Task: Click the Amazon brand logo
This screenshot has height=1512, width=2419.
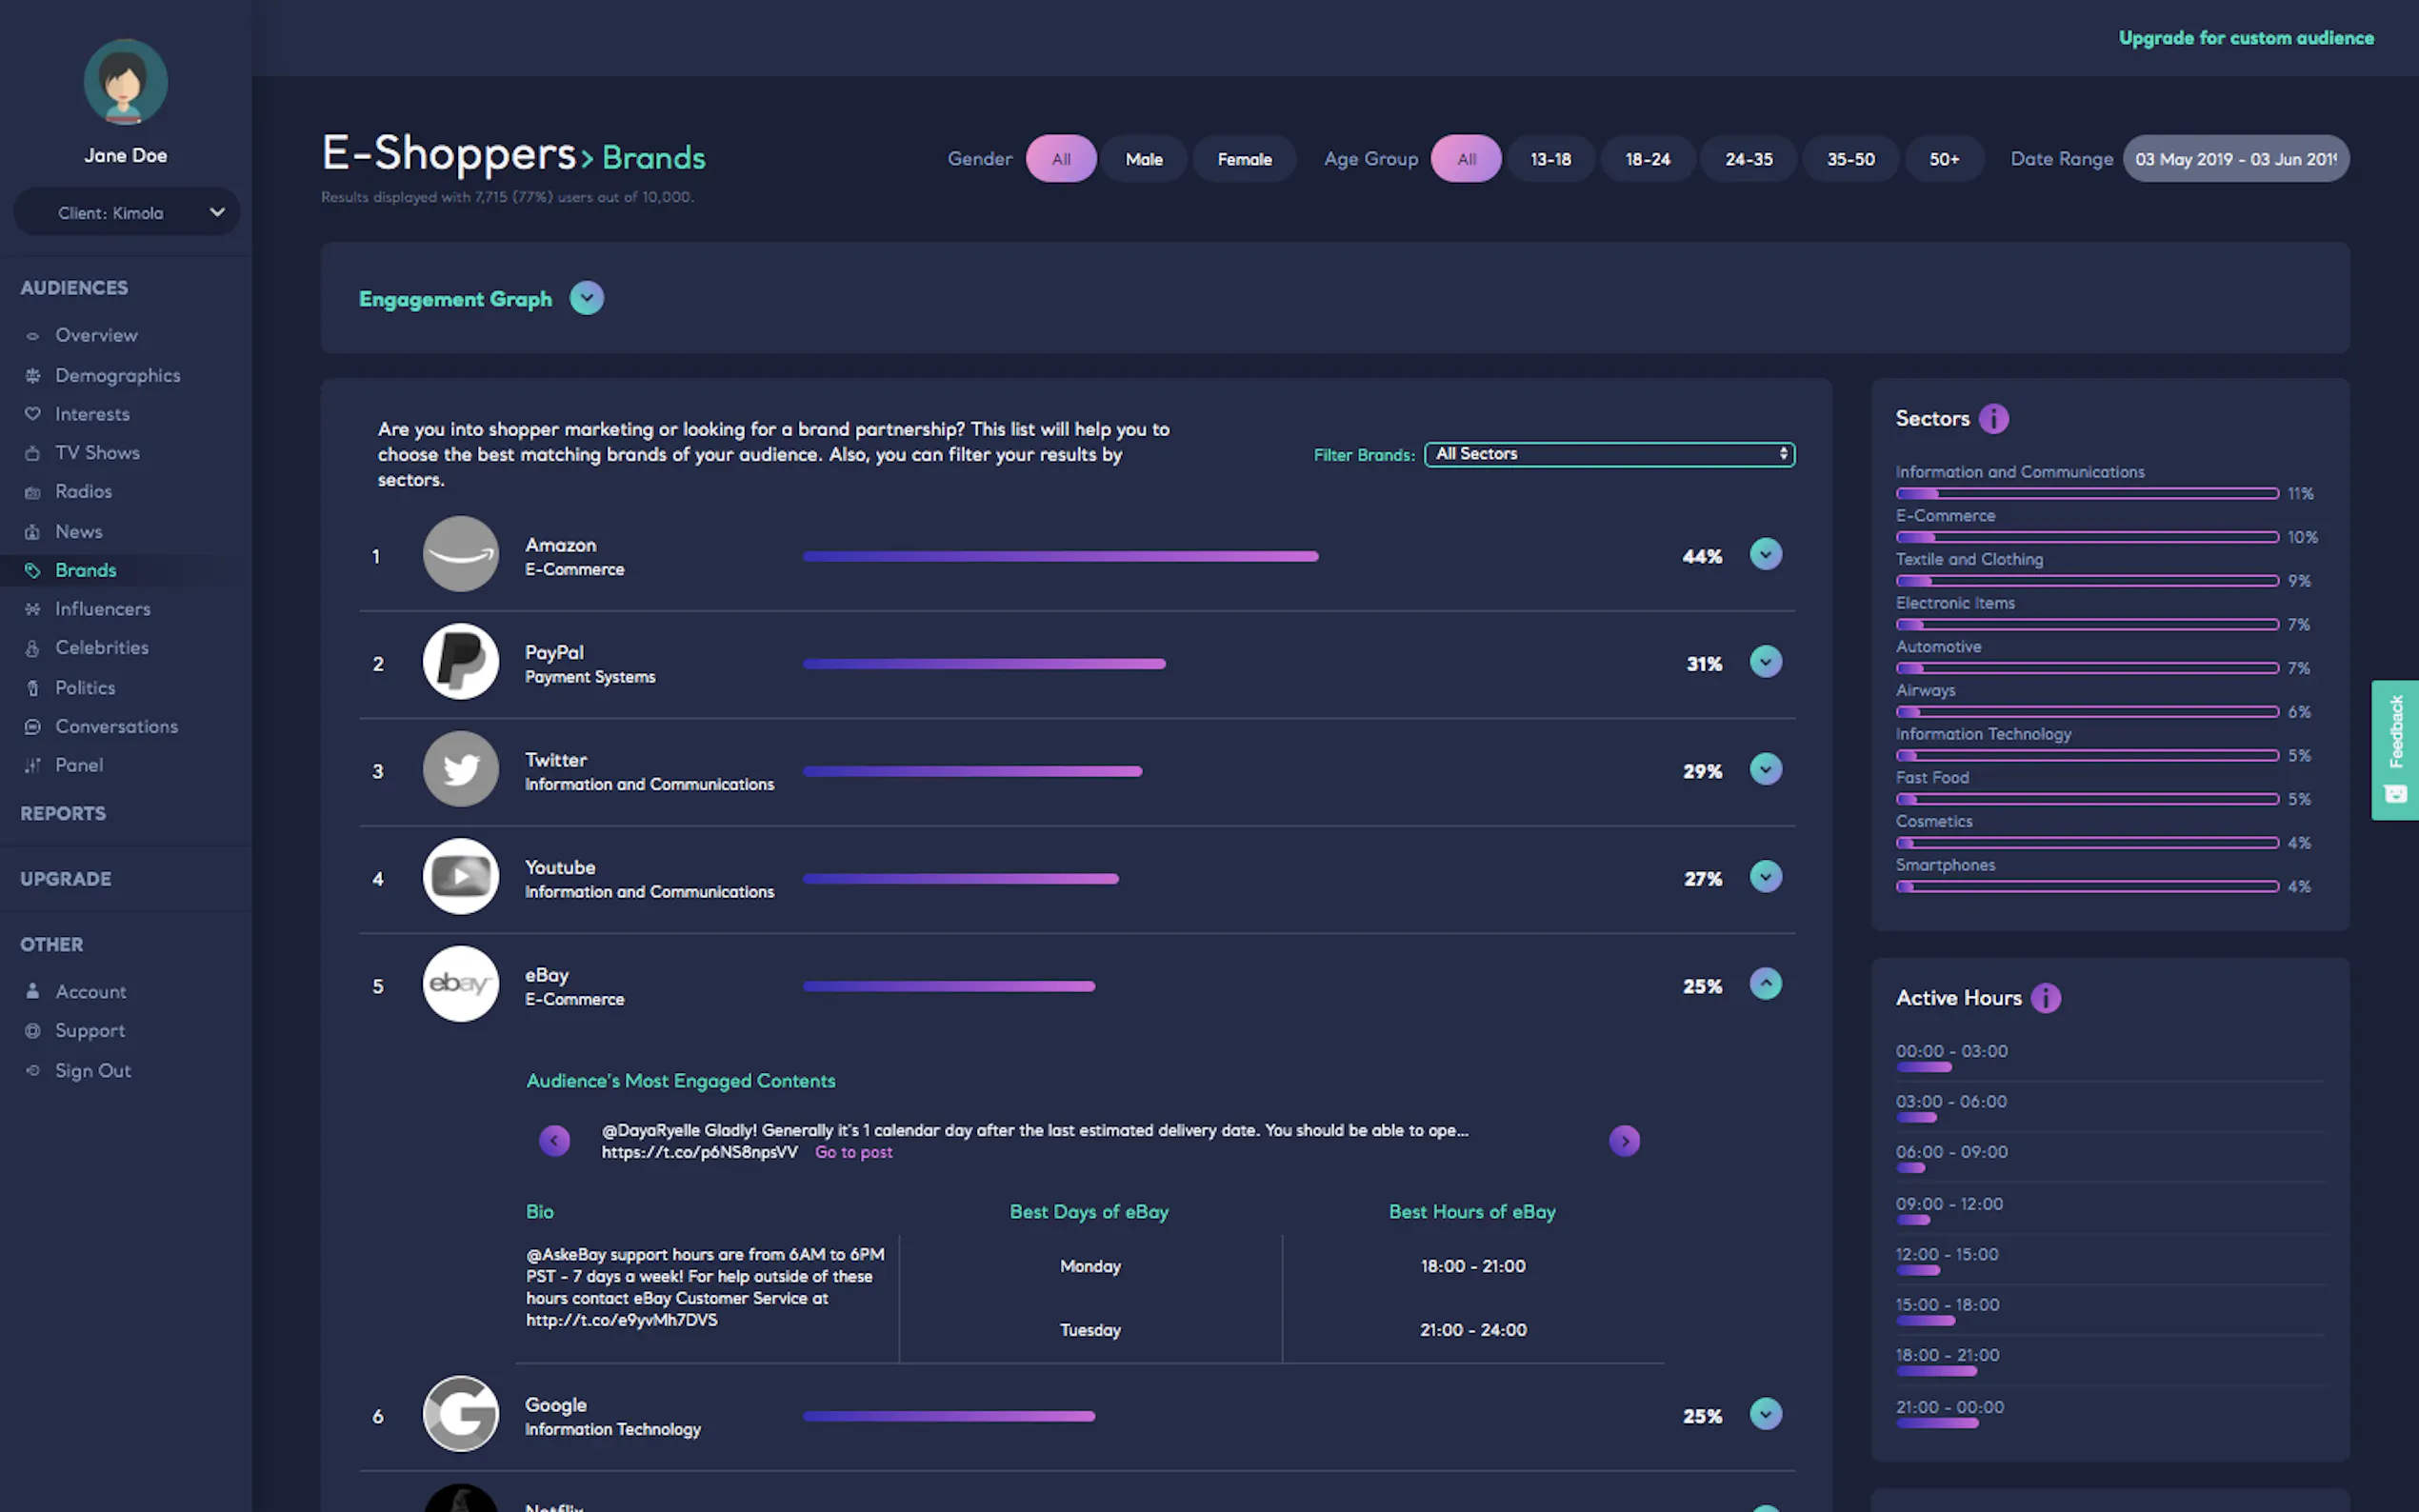Action: [460, 554]
